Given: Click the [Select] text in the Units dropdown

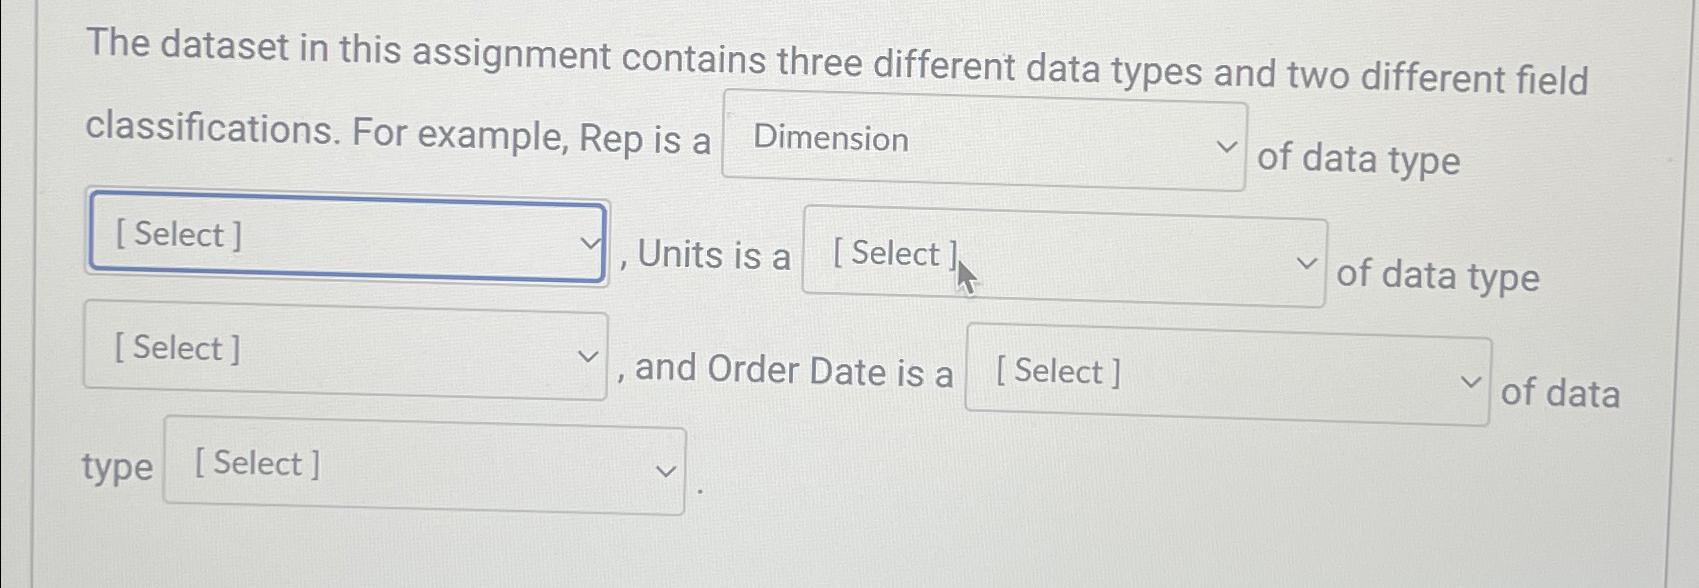Looking at the screenshot, I should (x=892, y=253).
